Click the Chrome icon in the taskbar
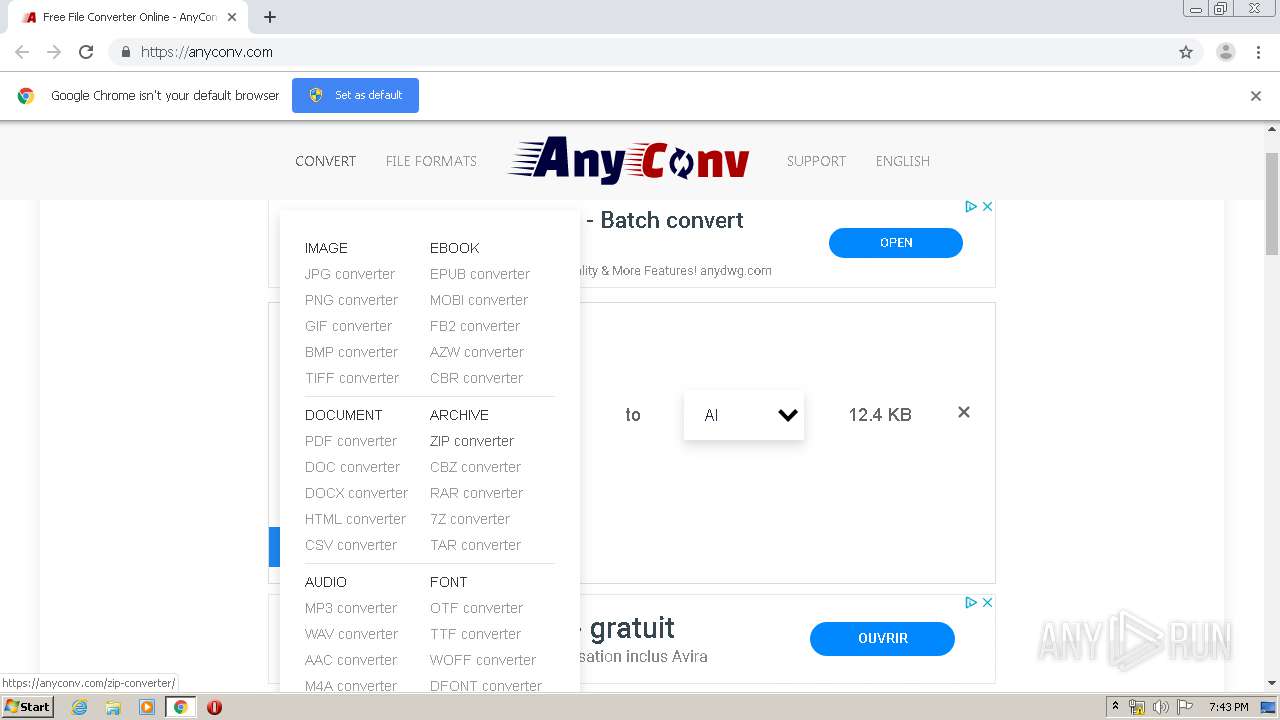 [180, 707]
